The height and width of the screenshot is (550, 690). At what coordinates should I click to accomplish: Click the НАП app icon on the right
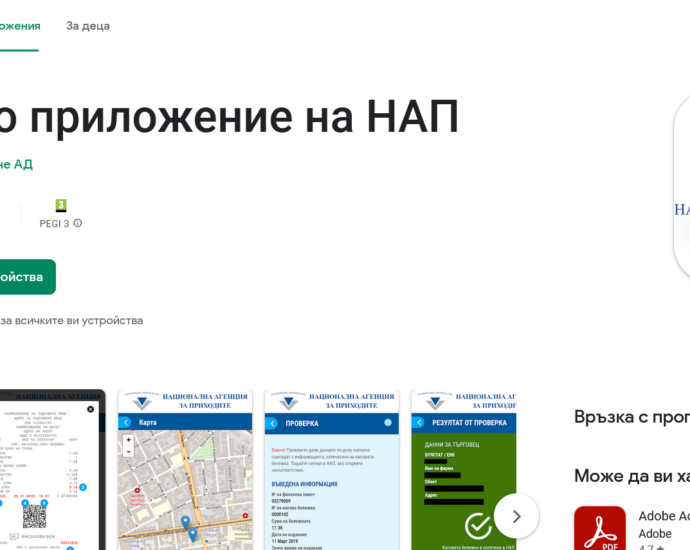(682, 187)
